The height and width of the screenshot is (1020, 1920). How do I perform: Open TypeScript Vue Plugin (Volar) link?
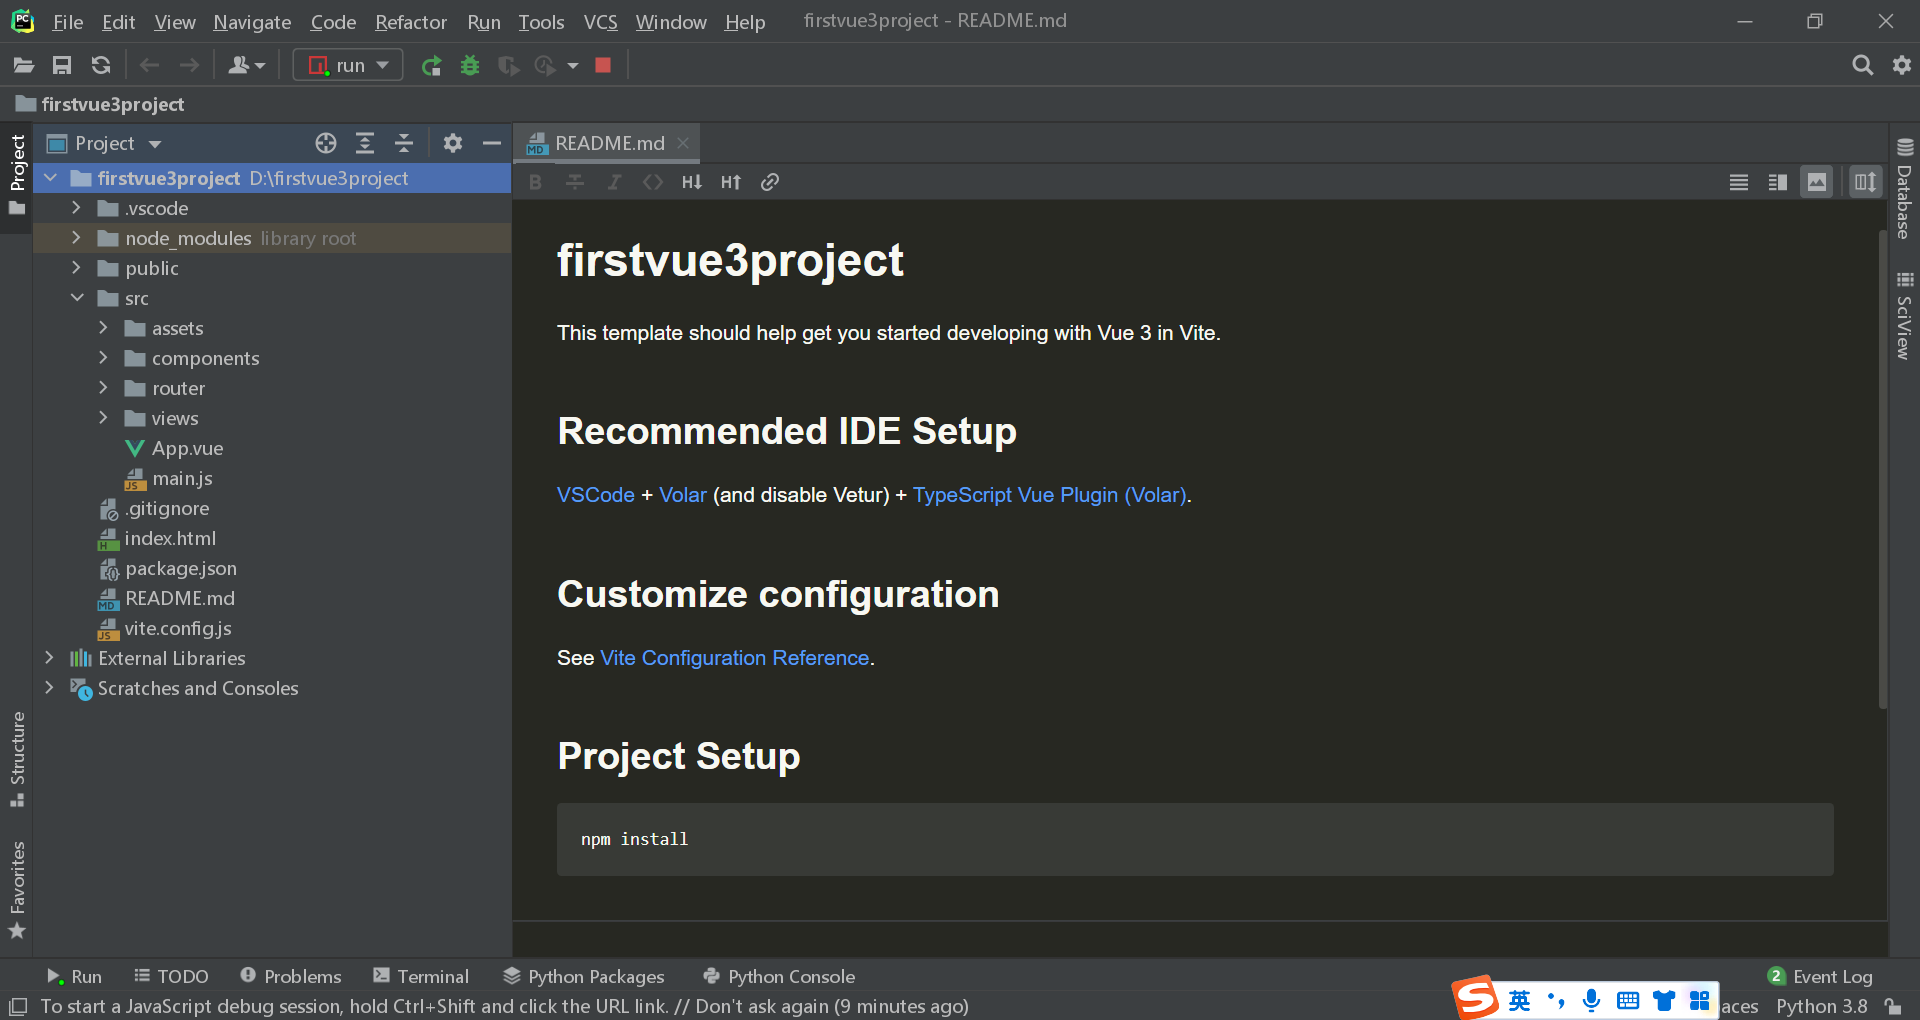pos(1049,495)
